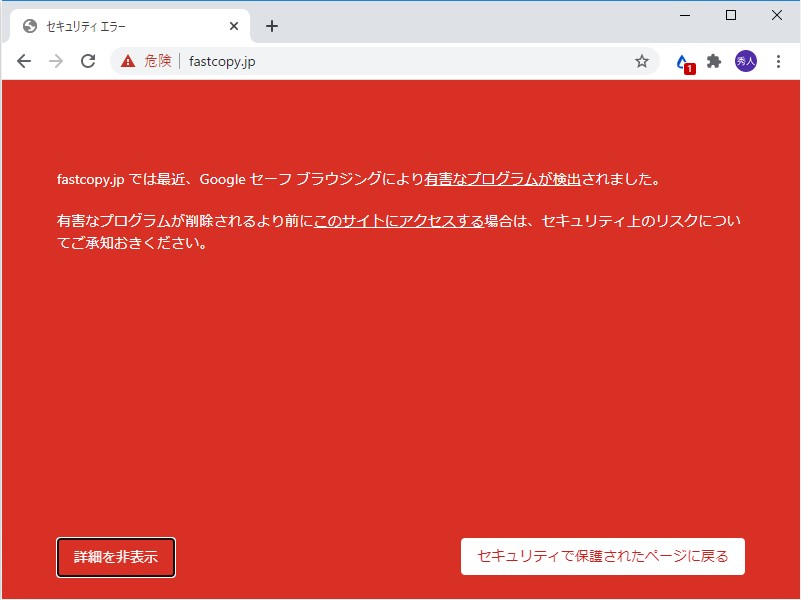This screenshot has width=801, height=600.
Task: Bookmark this page with the star icon
Action: coord(641,60)
